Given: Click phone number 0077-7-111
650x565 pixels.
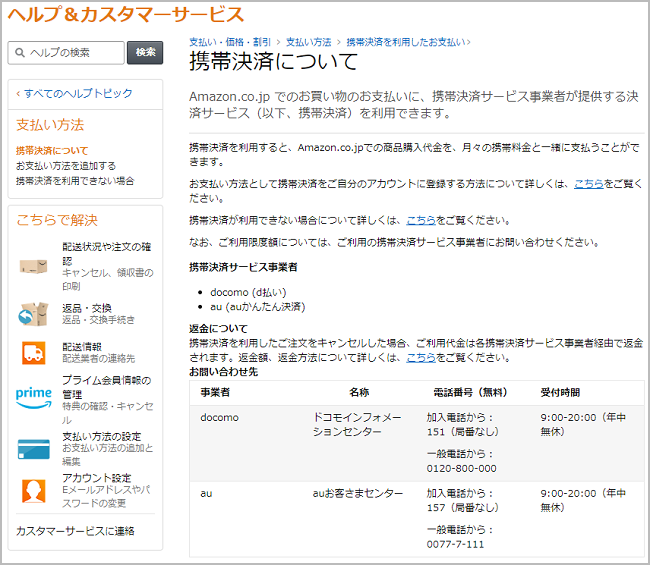Looking at the screenshot, I should click(x=455, y=544).
